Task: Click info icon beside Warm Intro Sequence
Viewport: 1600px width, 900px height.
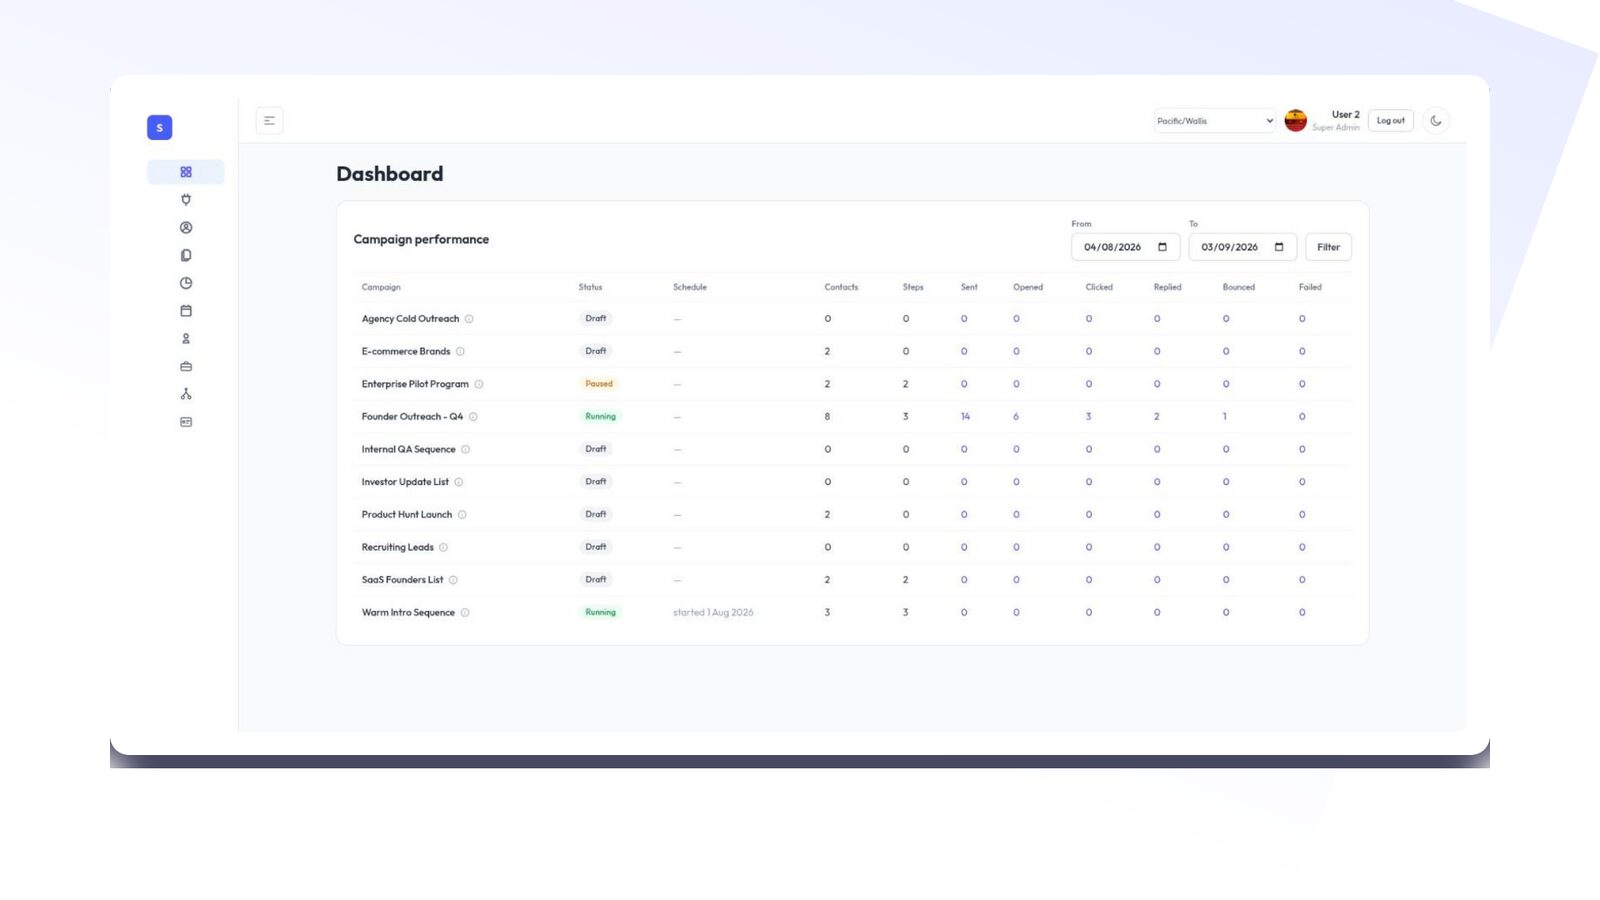Action: (465, 613)
